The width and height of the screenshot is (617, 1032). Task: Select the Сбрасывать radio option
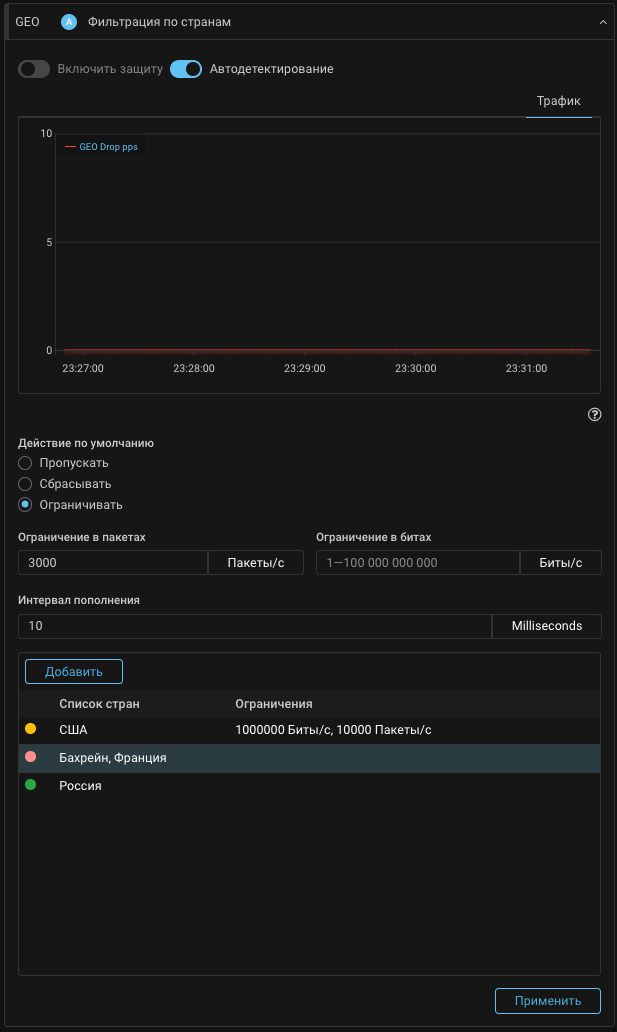26,484
